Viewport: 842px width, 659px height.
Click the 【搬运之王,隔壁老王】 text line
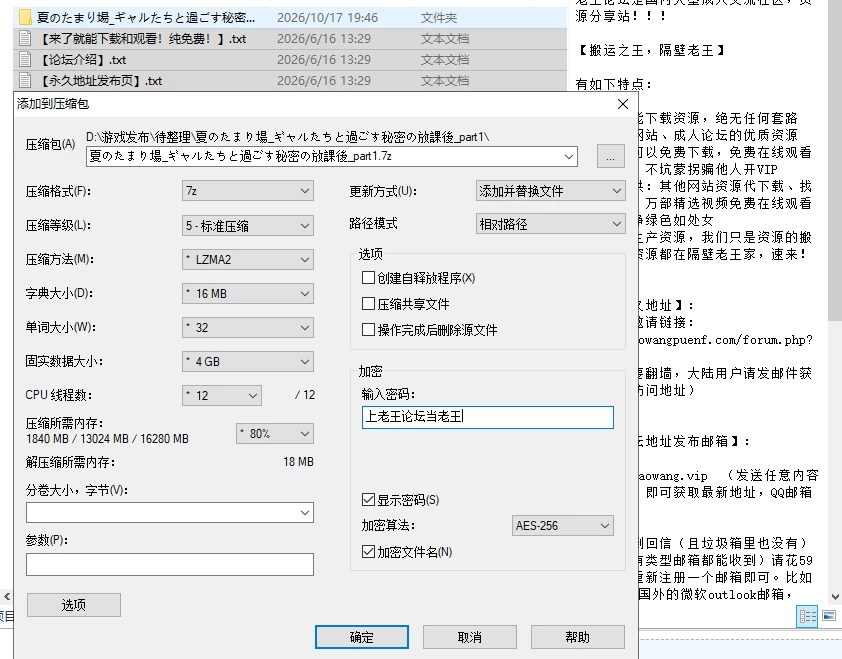tap(652, 50)
